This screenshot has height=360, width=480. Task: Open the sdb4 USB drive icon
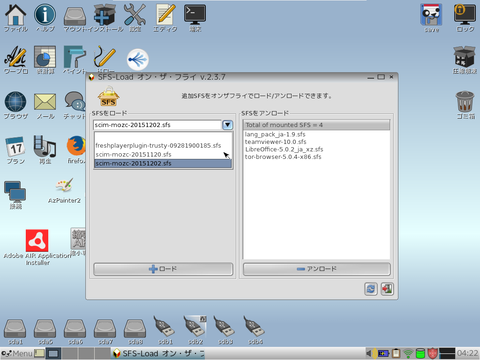[254, 327]
